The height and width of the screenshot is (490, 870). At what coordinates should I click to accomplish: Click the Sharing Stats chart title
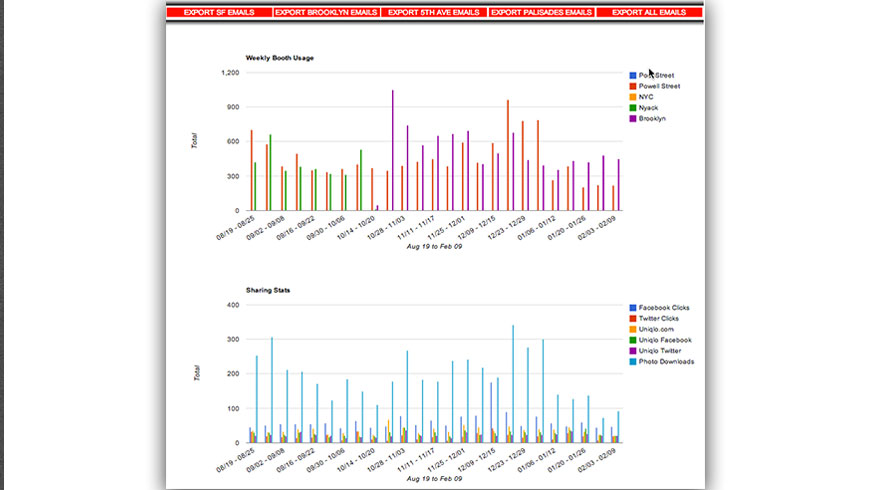point(268,290)
